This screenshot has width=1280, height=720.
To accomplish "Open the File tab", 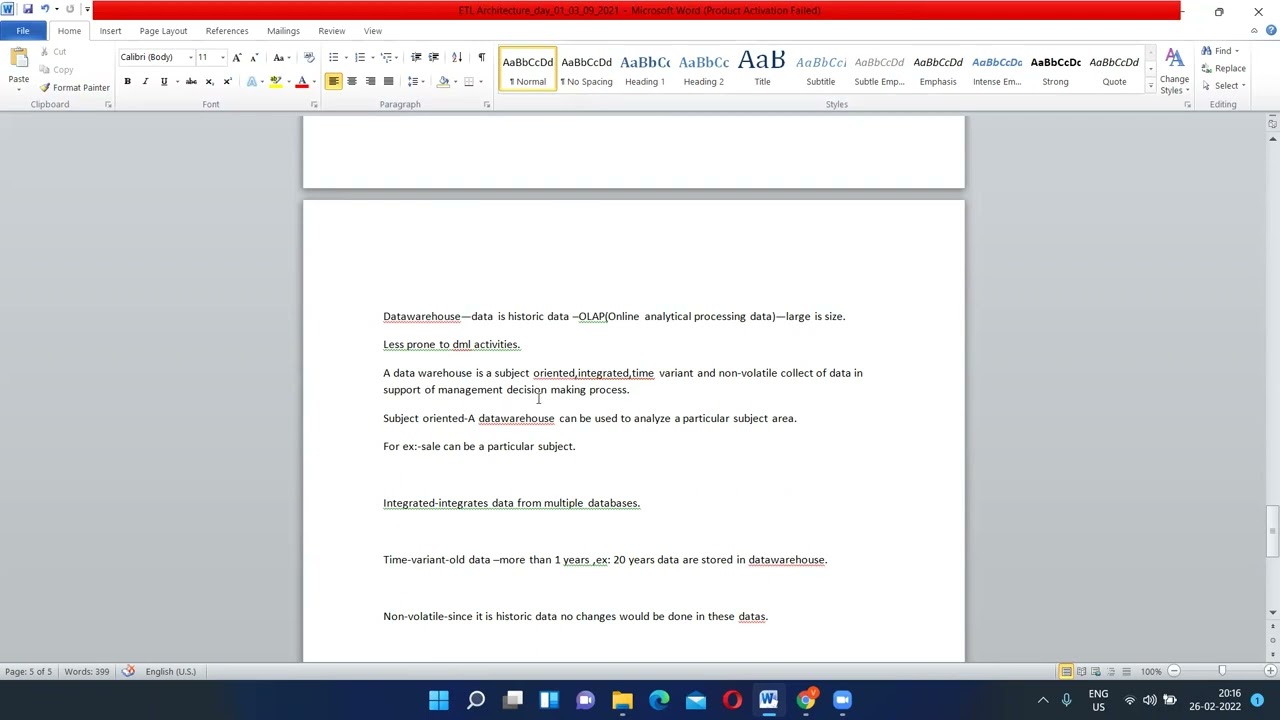I will click(22, 31).
